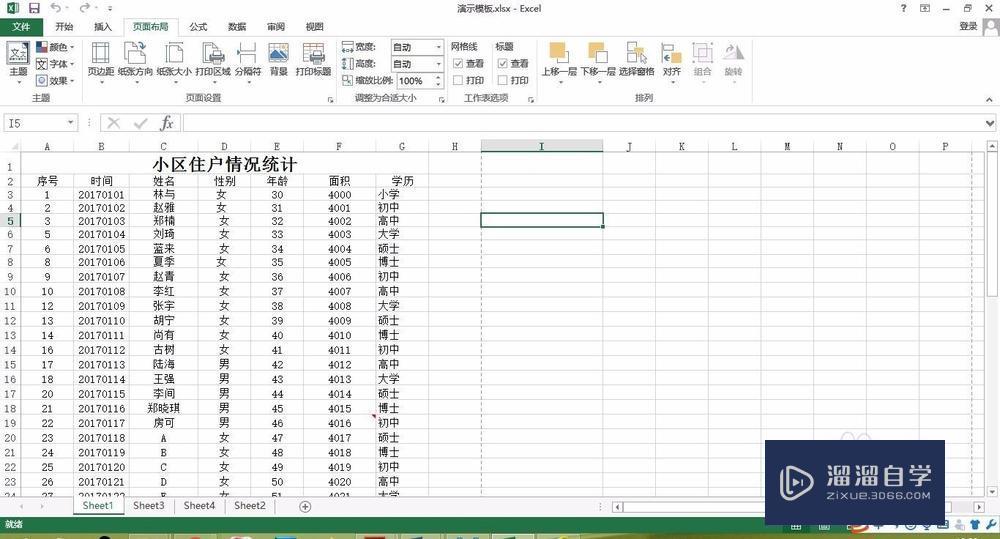Viewport: 1000px width, 539px height.
Task: Click Insert Function fx button
Action: (x=166, y=122)
